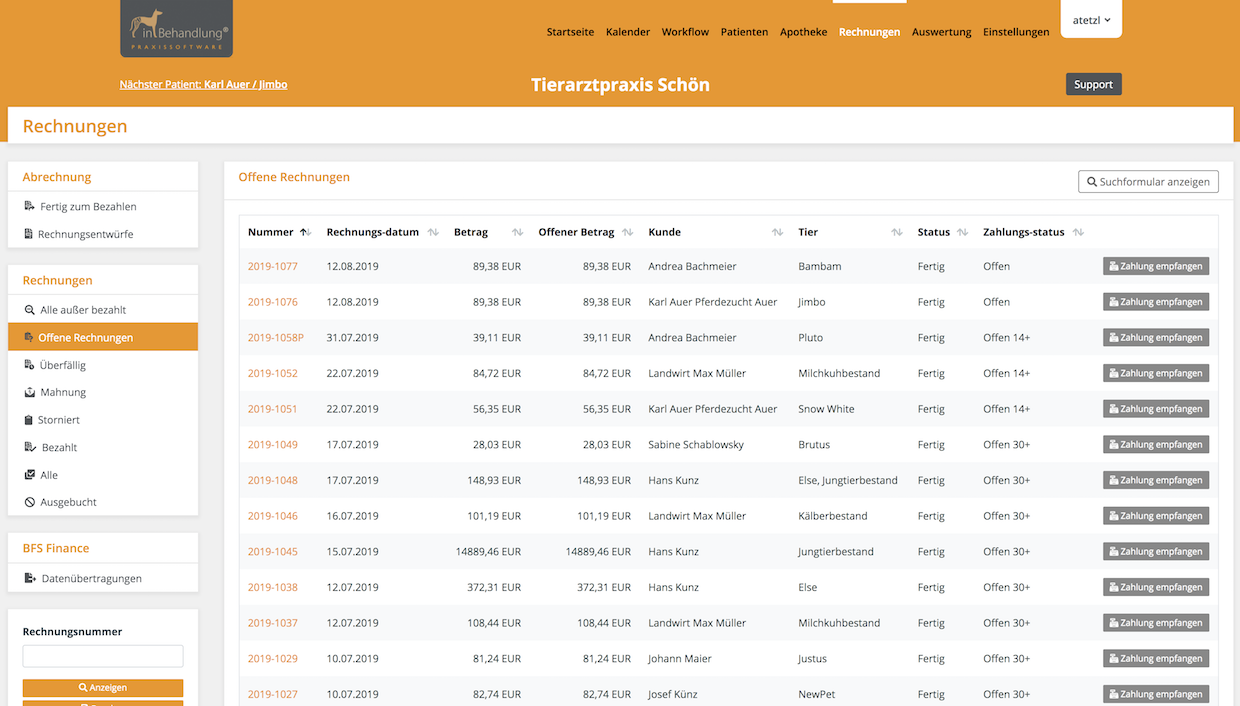Open invoice link 2019-1046
This screenshot has width=1240, height=706.
tap(273, 516)
